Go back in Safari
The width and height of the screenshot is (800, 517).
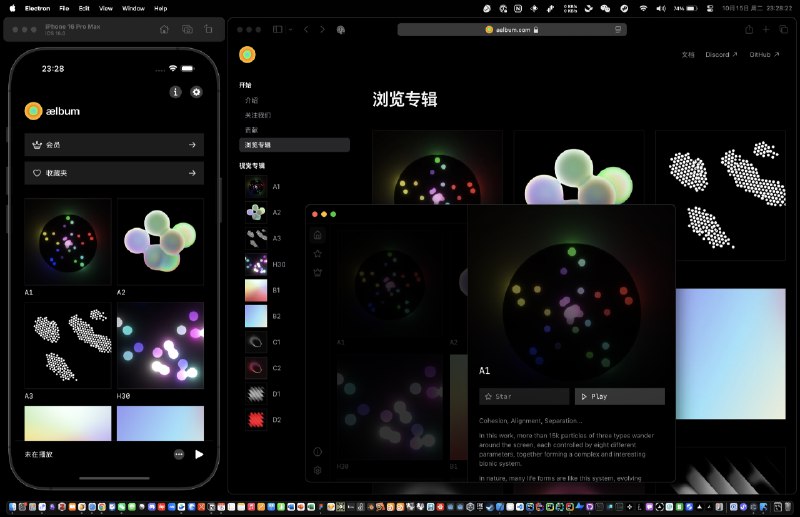306,30
